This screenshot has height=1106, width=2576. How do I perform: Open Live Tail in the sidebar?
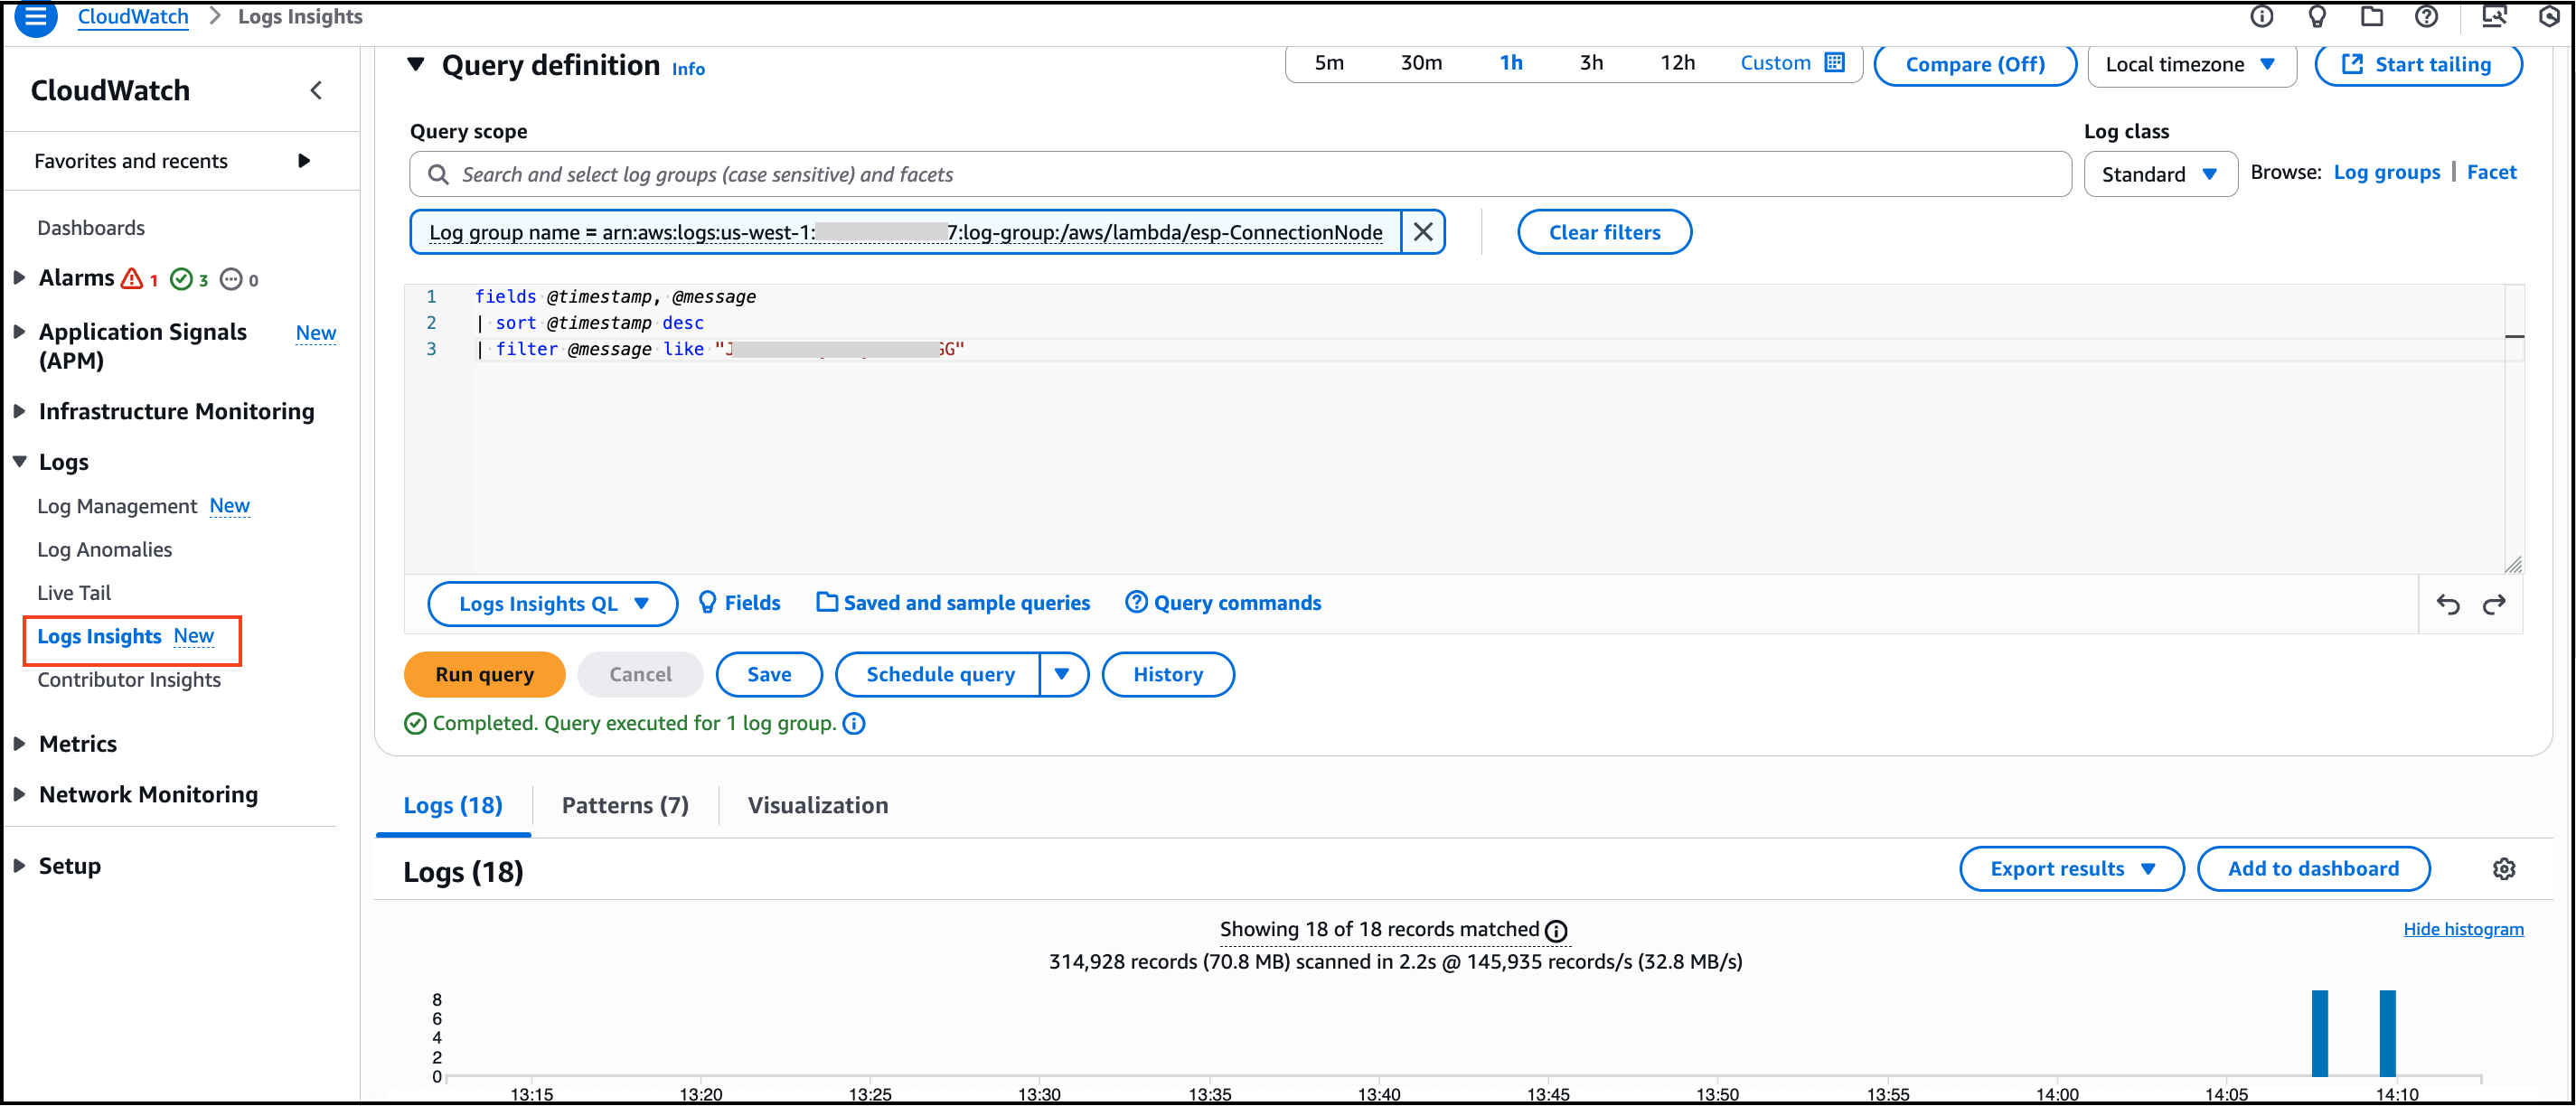74,594
